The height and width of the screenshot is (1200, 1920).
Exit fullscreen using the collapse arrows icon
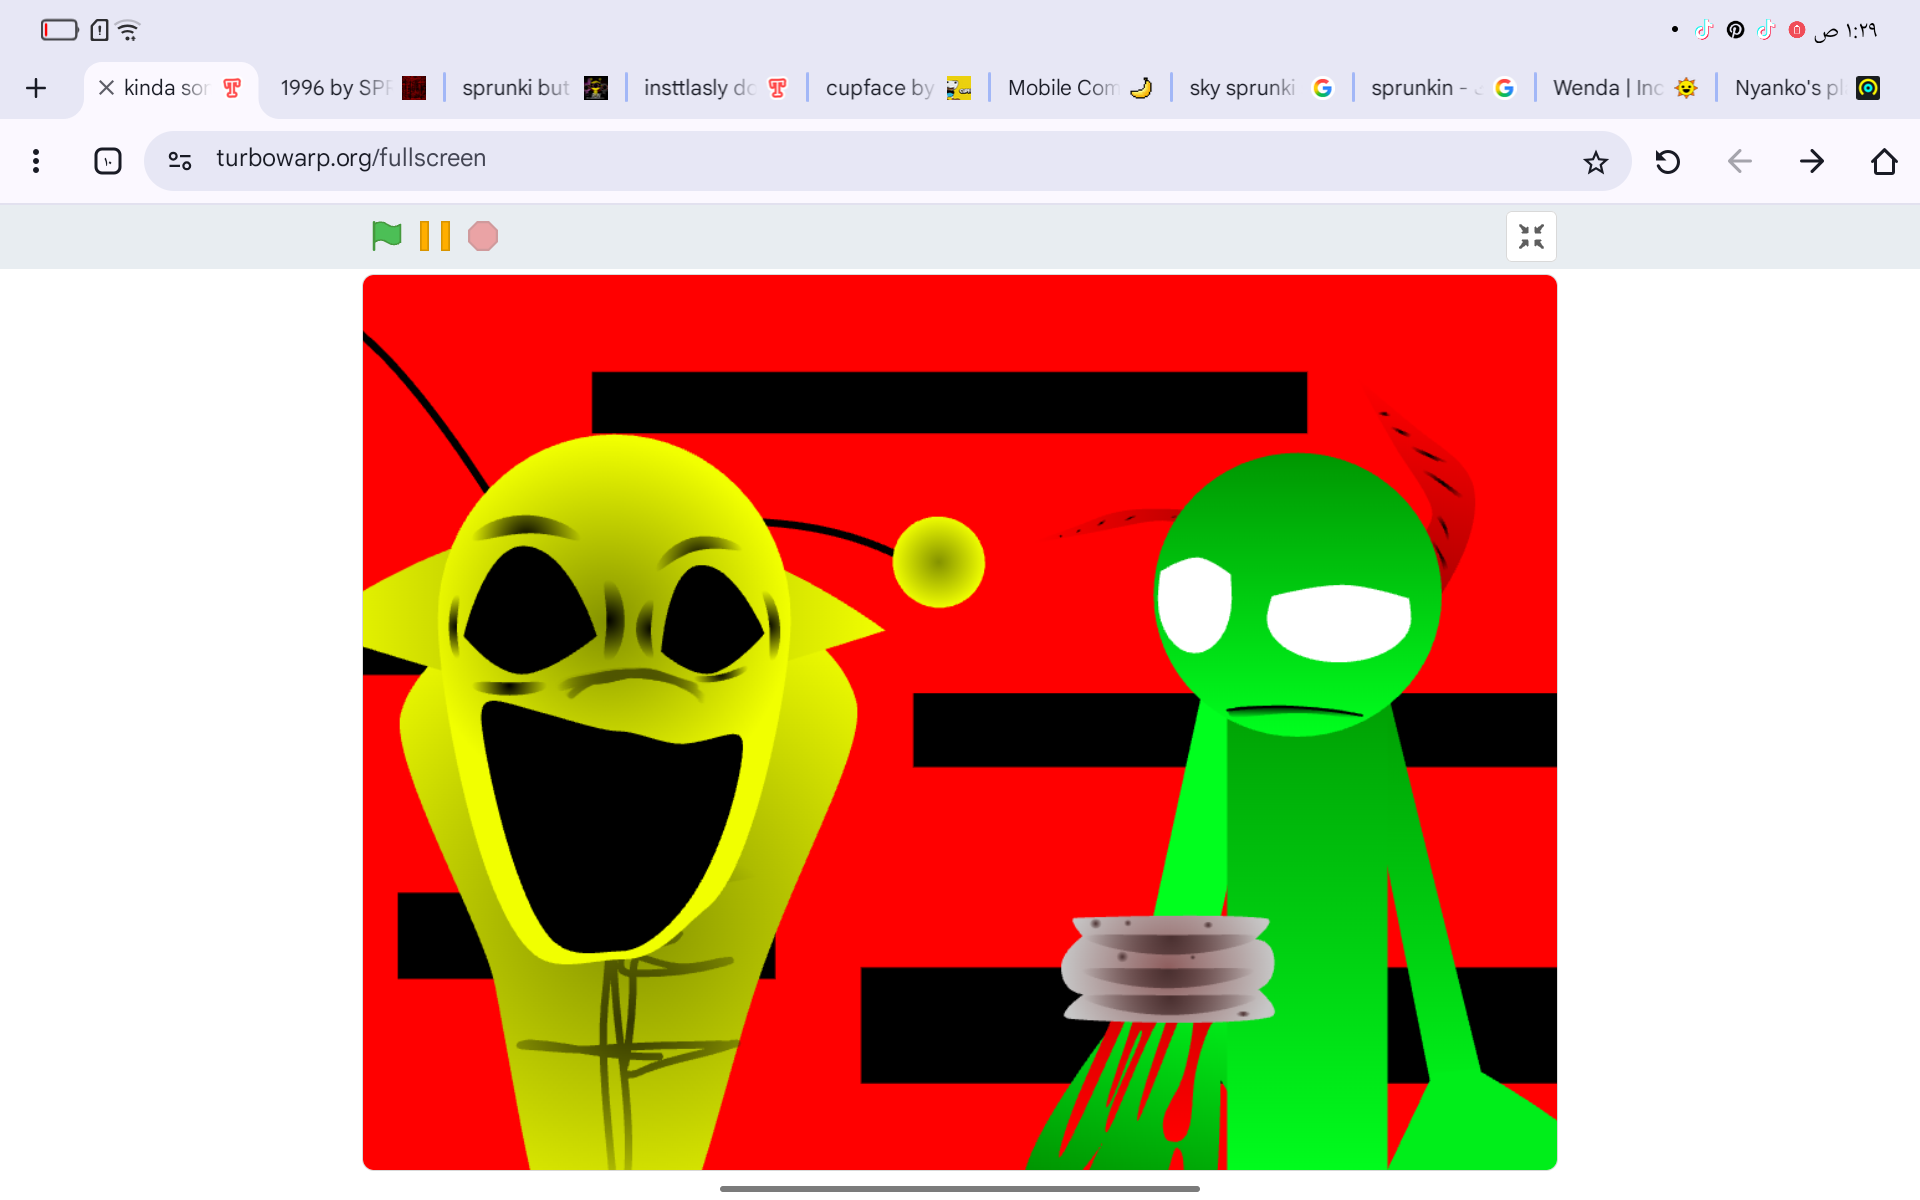pos(1530,237)
